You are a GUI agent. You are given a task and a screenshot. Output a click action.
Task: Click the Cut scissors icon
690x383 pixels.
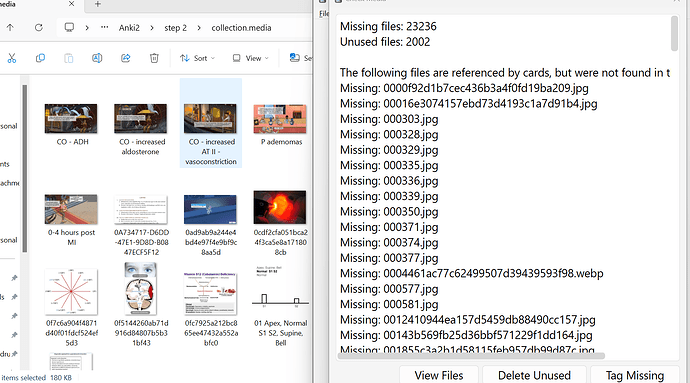(12, 58)
